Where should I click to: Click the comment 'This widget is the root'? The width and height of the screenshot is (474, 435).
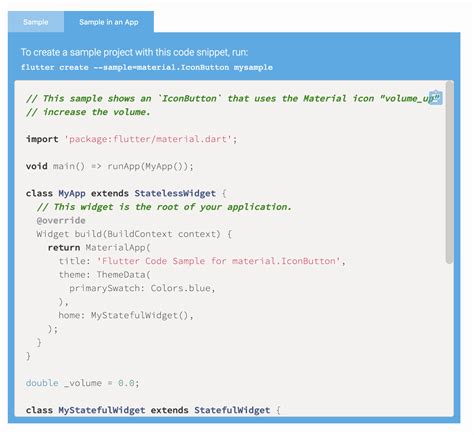[x=164, y=207]
